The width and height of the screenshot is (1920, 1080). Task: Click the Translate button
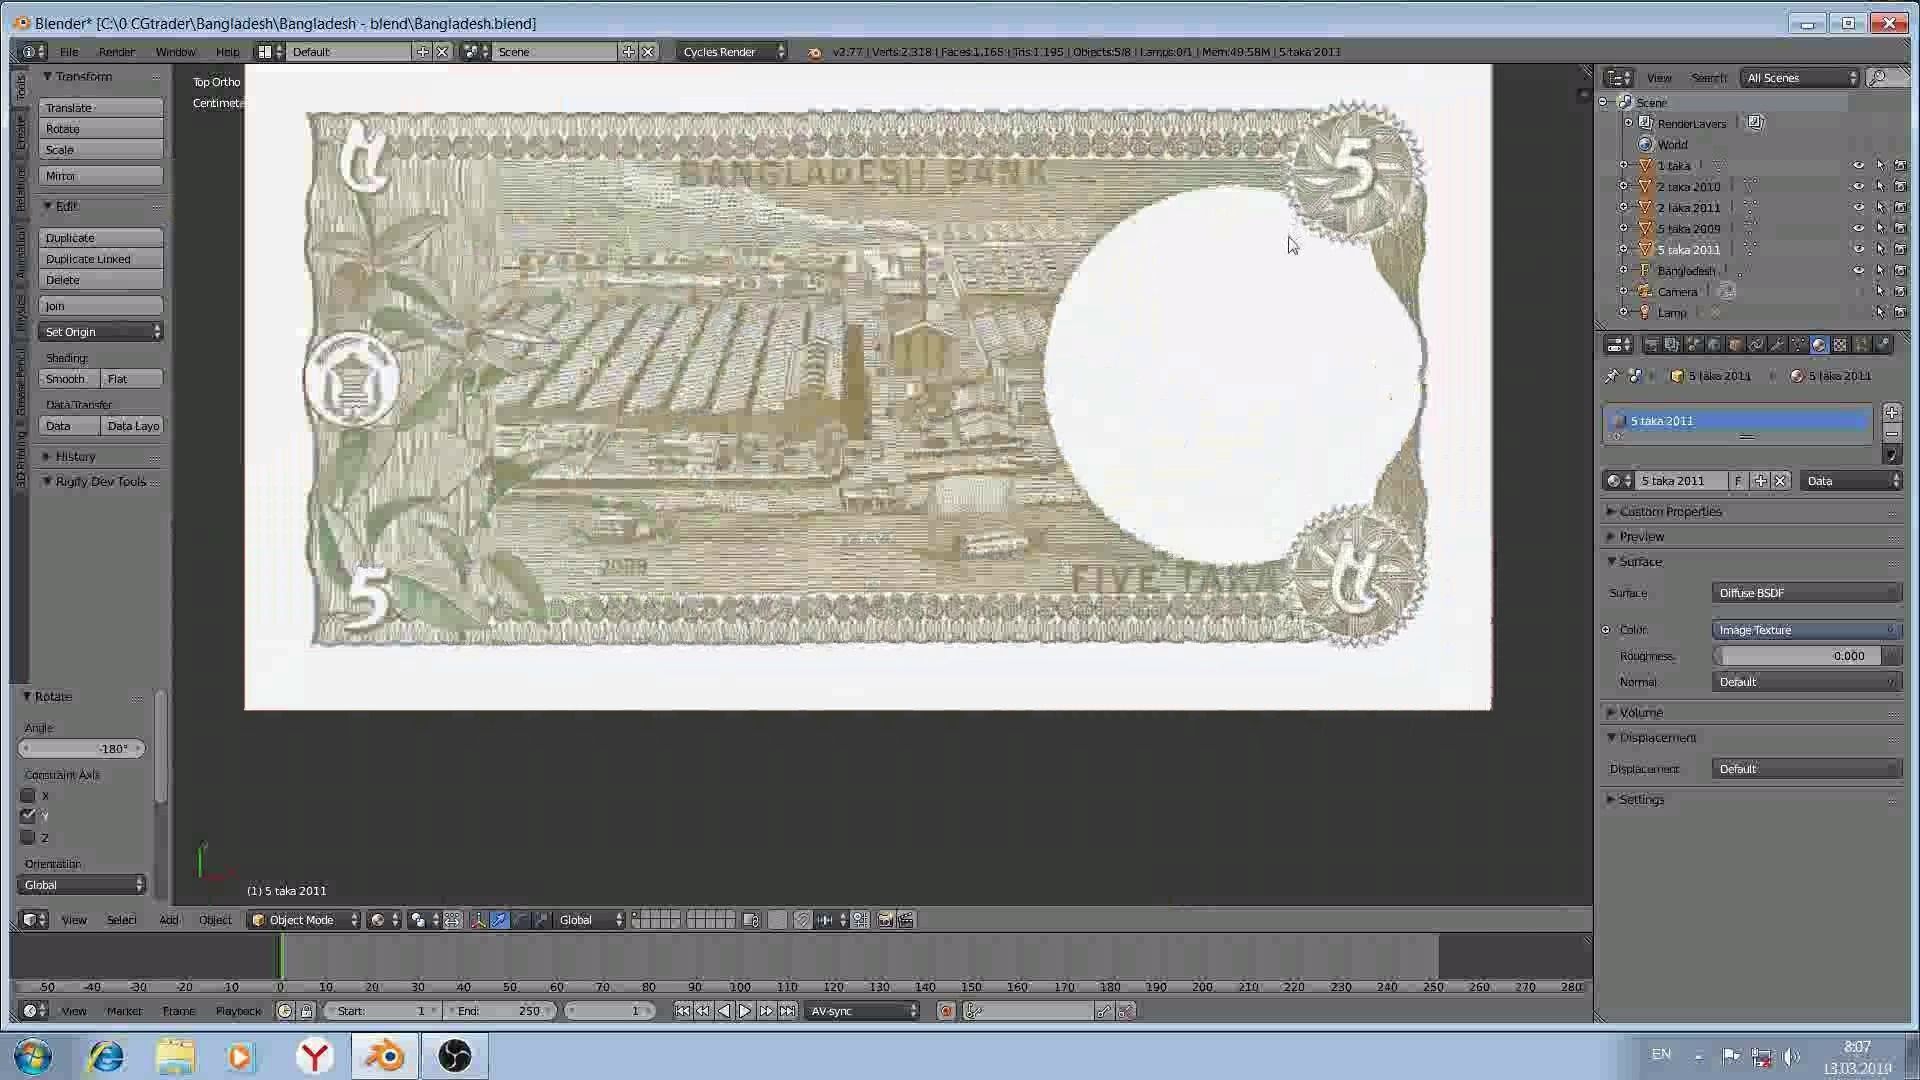point(100,108)
